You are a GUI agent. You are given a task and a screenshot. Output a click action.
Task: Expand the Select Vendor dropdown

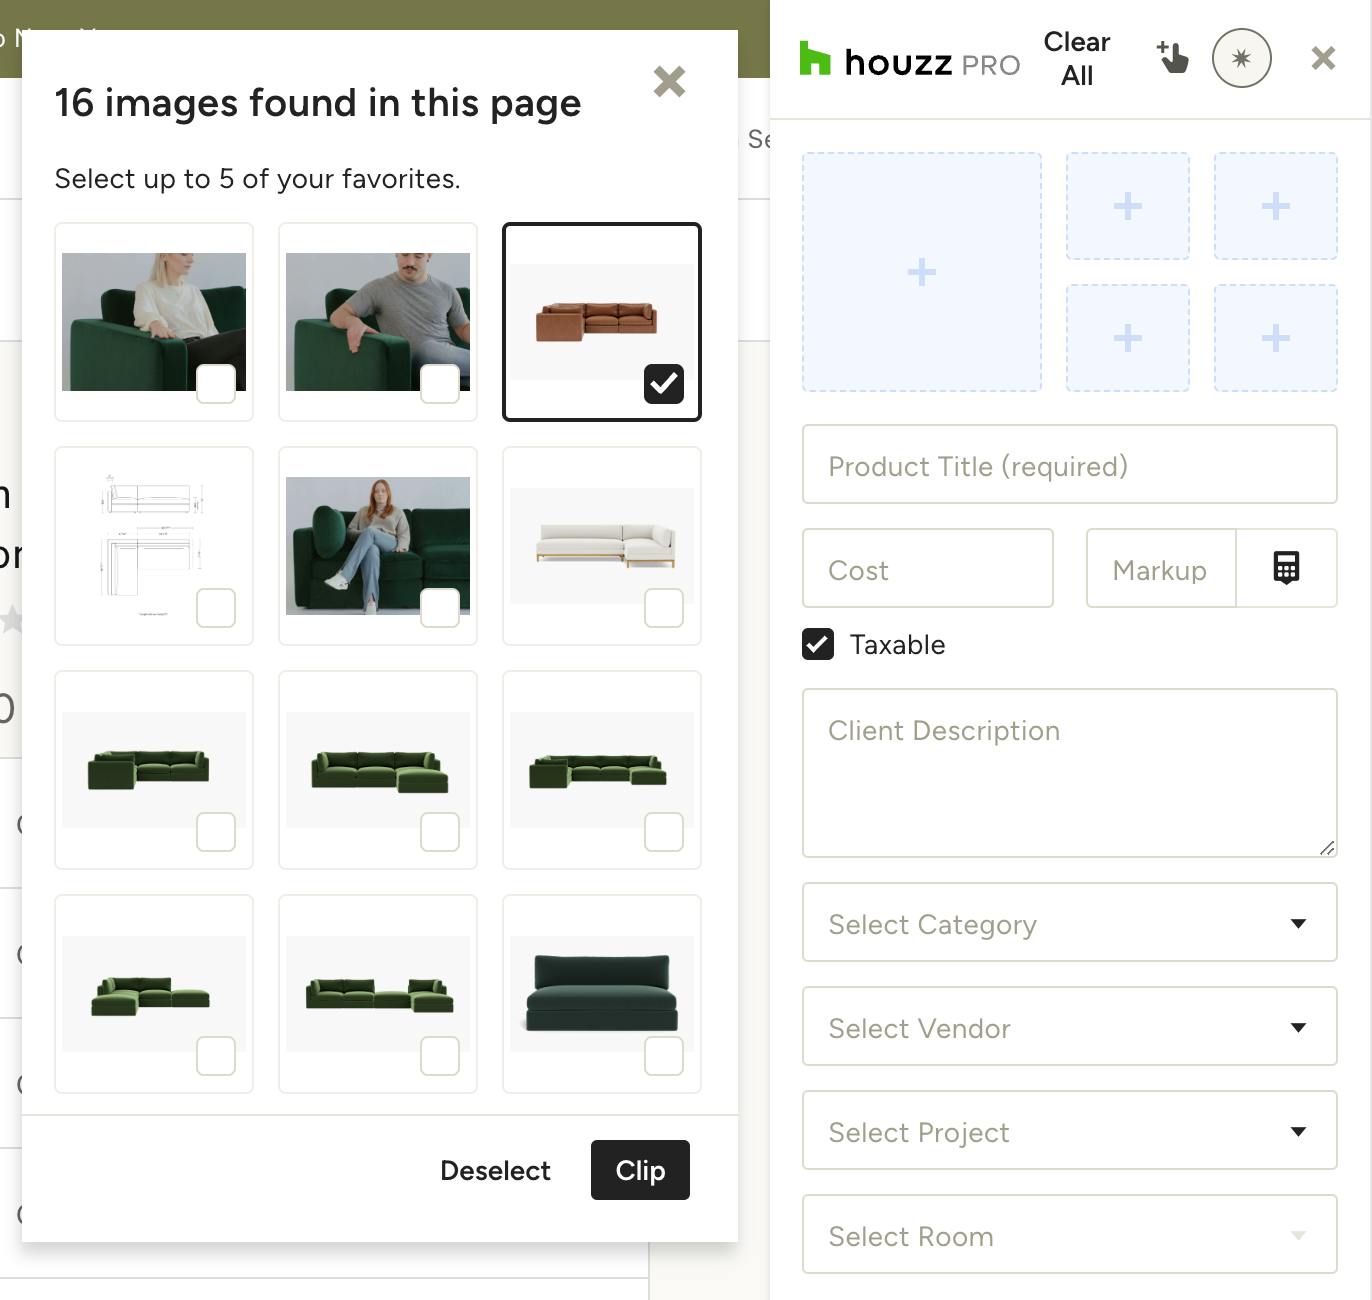point(1069,1027)
